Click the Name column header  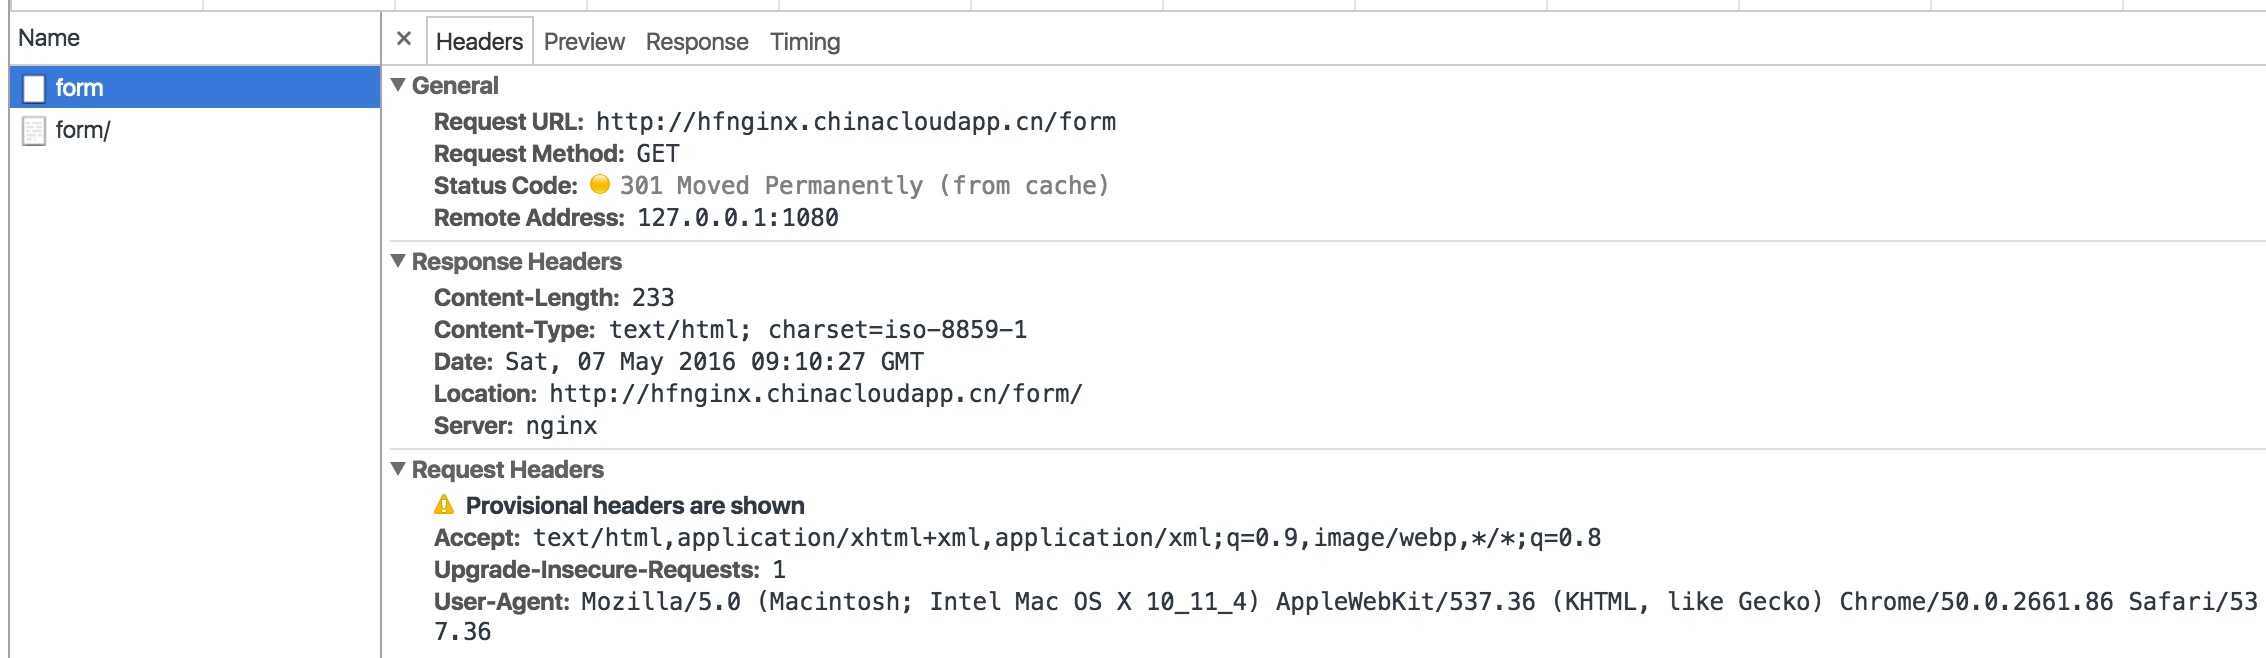(x=49, y=38)
